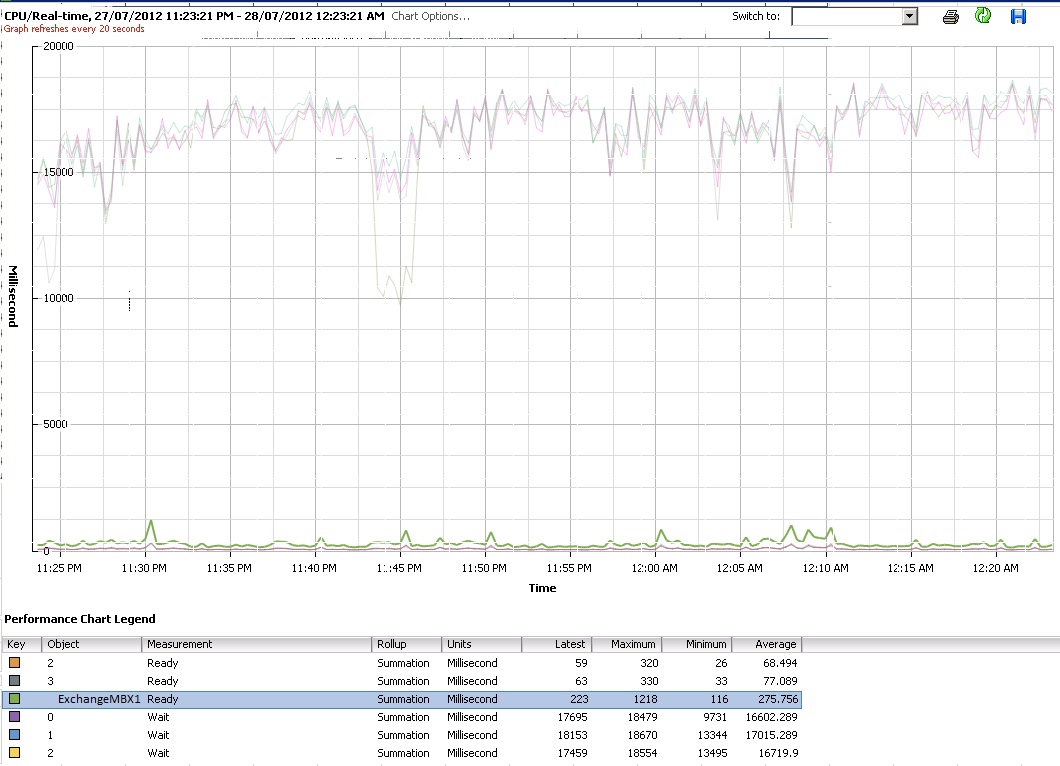Click inside the Switch to combo box
Screen dimensions: 1060x766
click(850, 16)
